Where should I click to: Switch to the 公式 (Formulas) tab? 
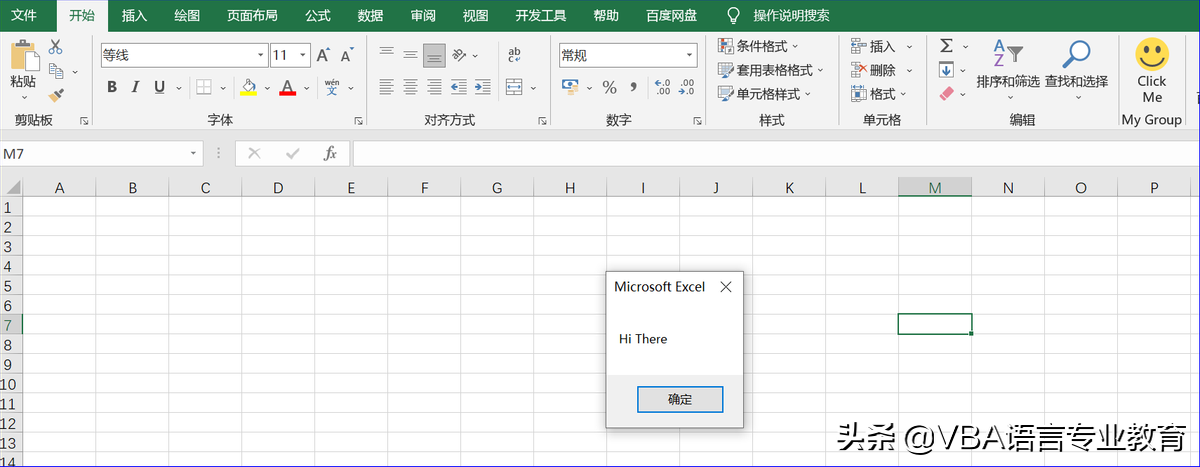(x=318, y=15)
